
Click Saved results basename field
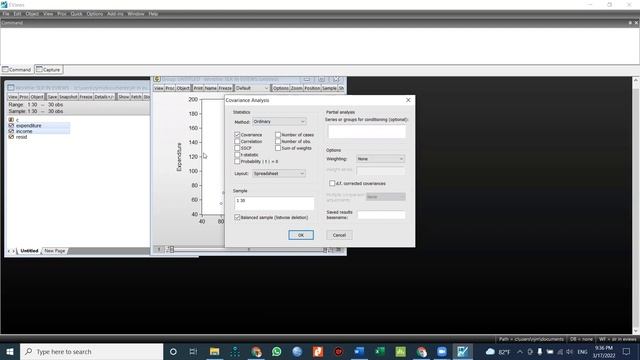pyautogui.click(x=382, y=215)
